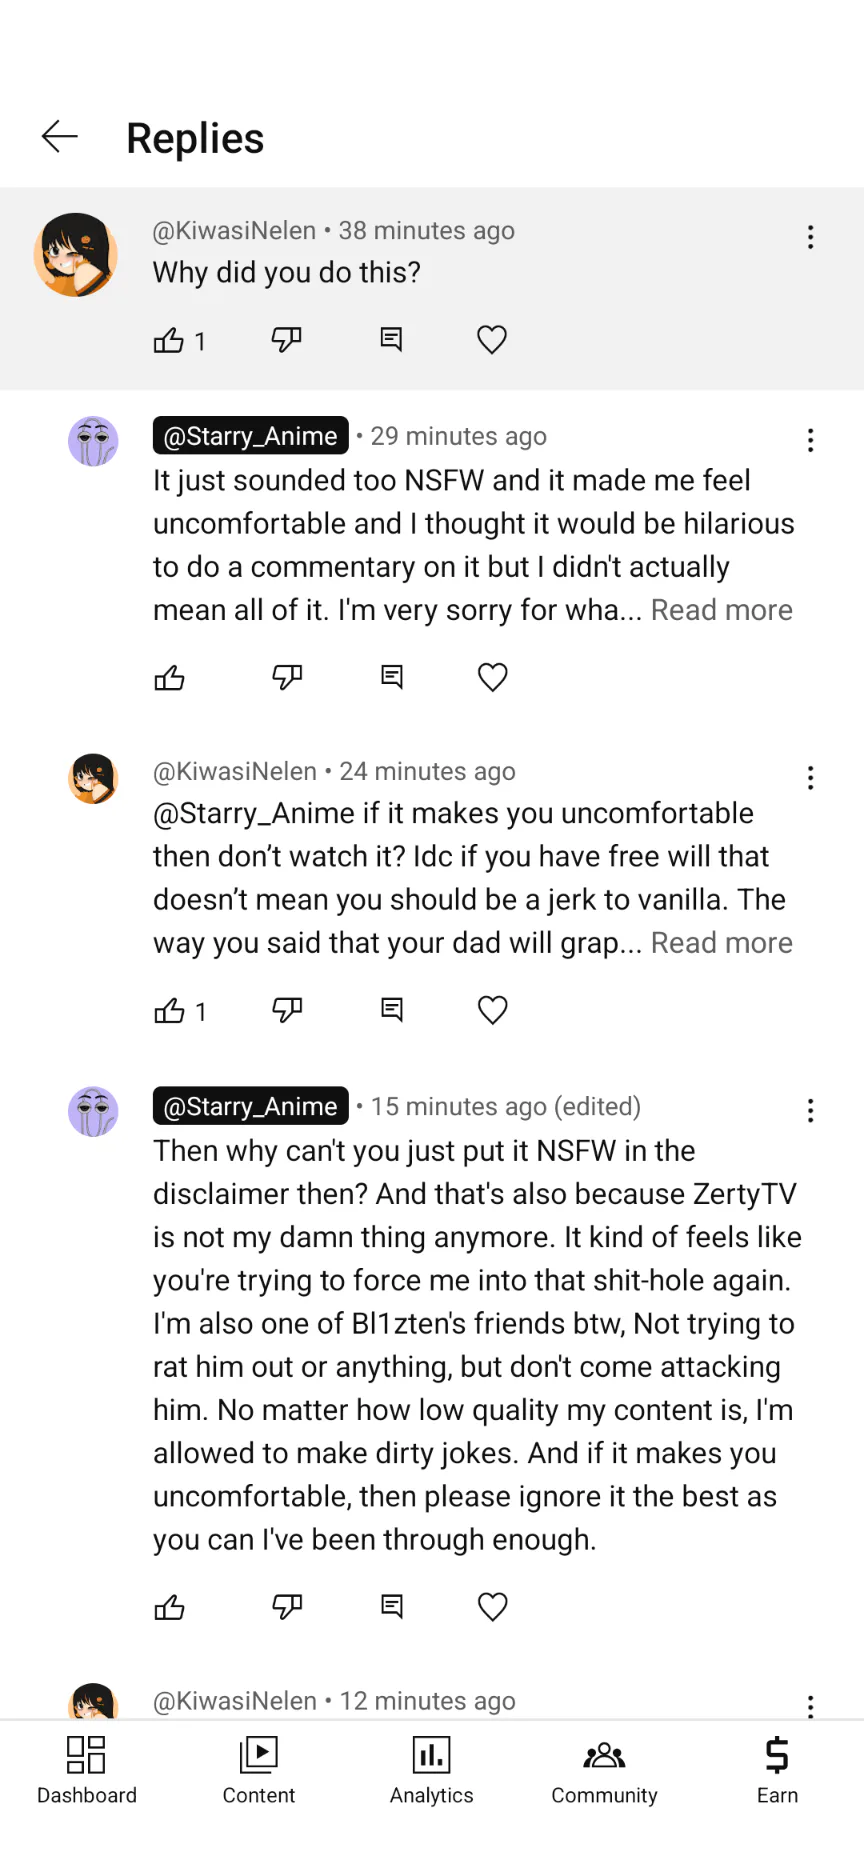Screen dimensions: 864x1872
Task: Heart the "Why did you do this?" comment
Action: tap(491, 340)
